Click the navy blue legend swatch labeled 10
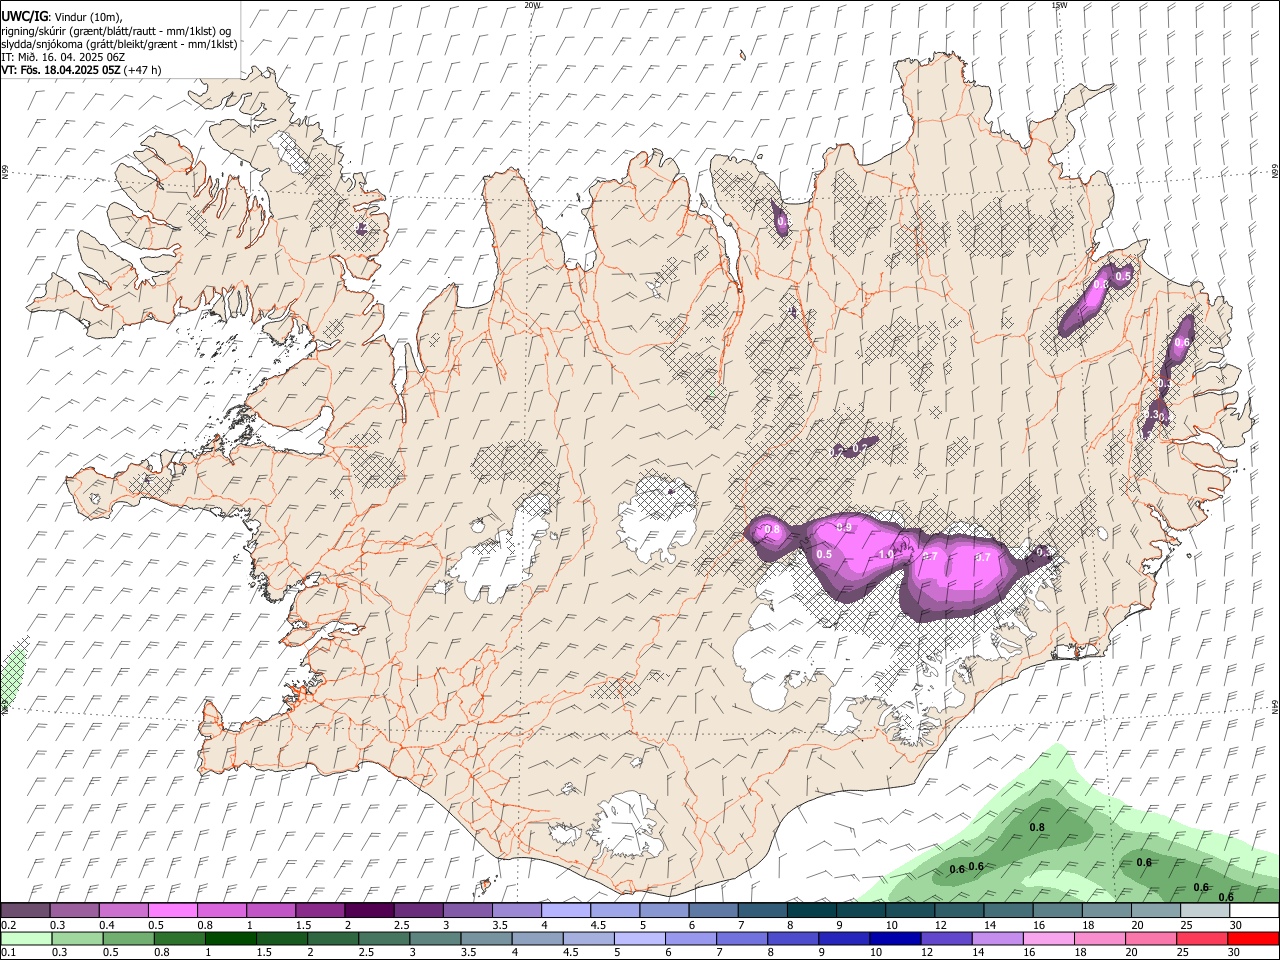 click(896, 938)
